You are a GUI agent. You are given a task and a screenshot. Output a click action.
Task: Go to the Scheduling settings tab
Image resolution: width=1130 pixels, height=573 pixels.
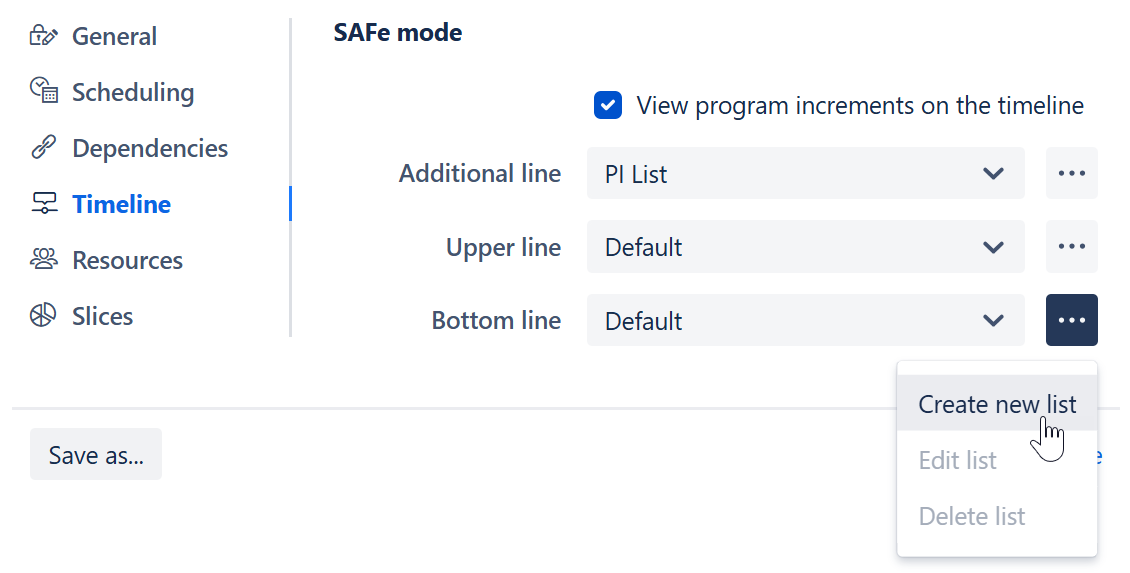click(133, 92)
